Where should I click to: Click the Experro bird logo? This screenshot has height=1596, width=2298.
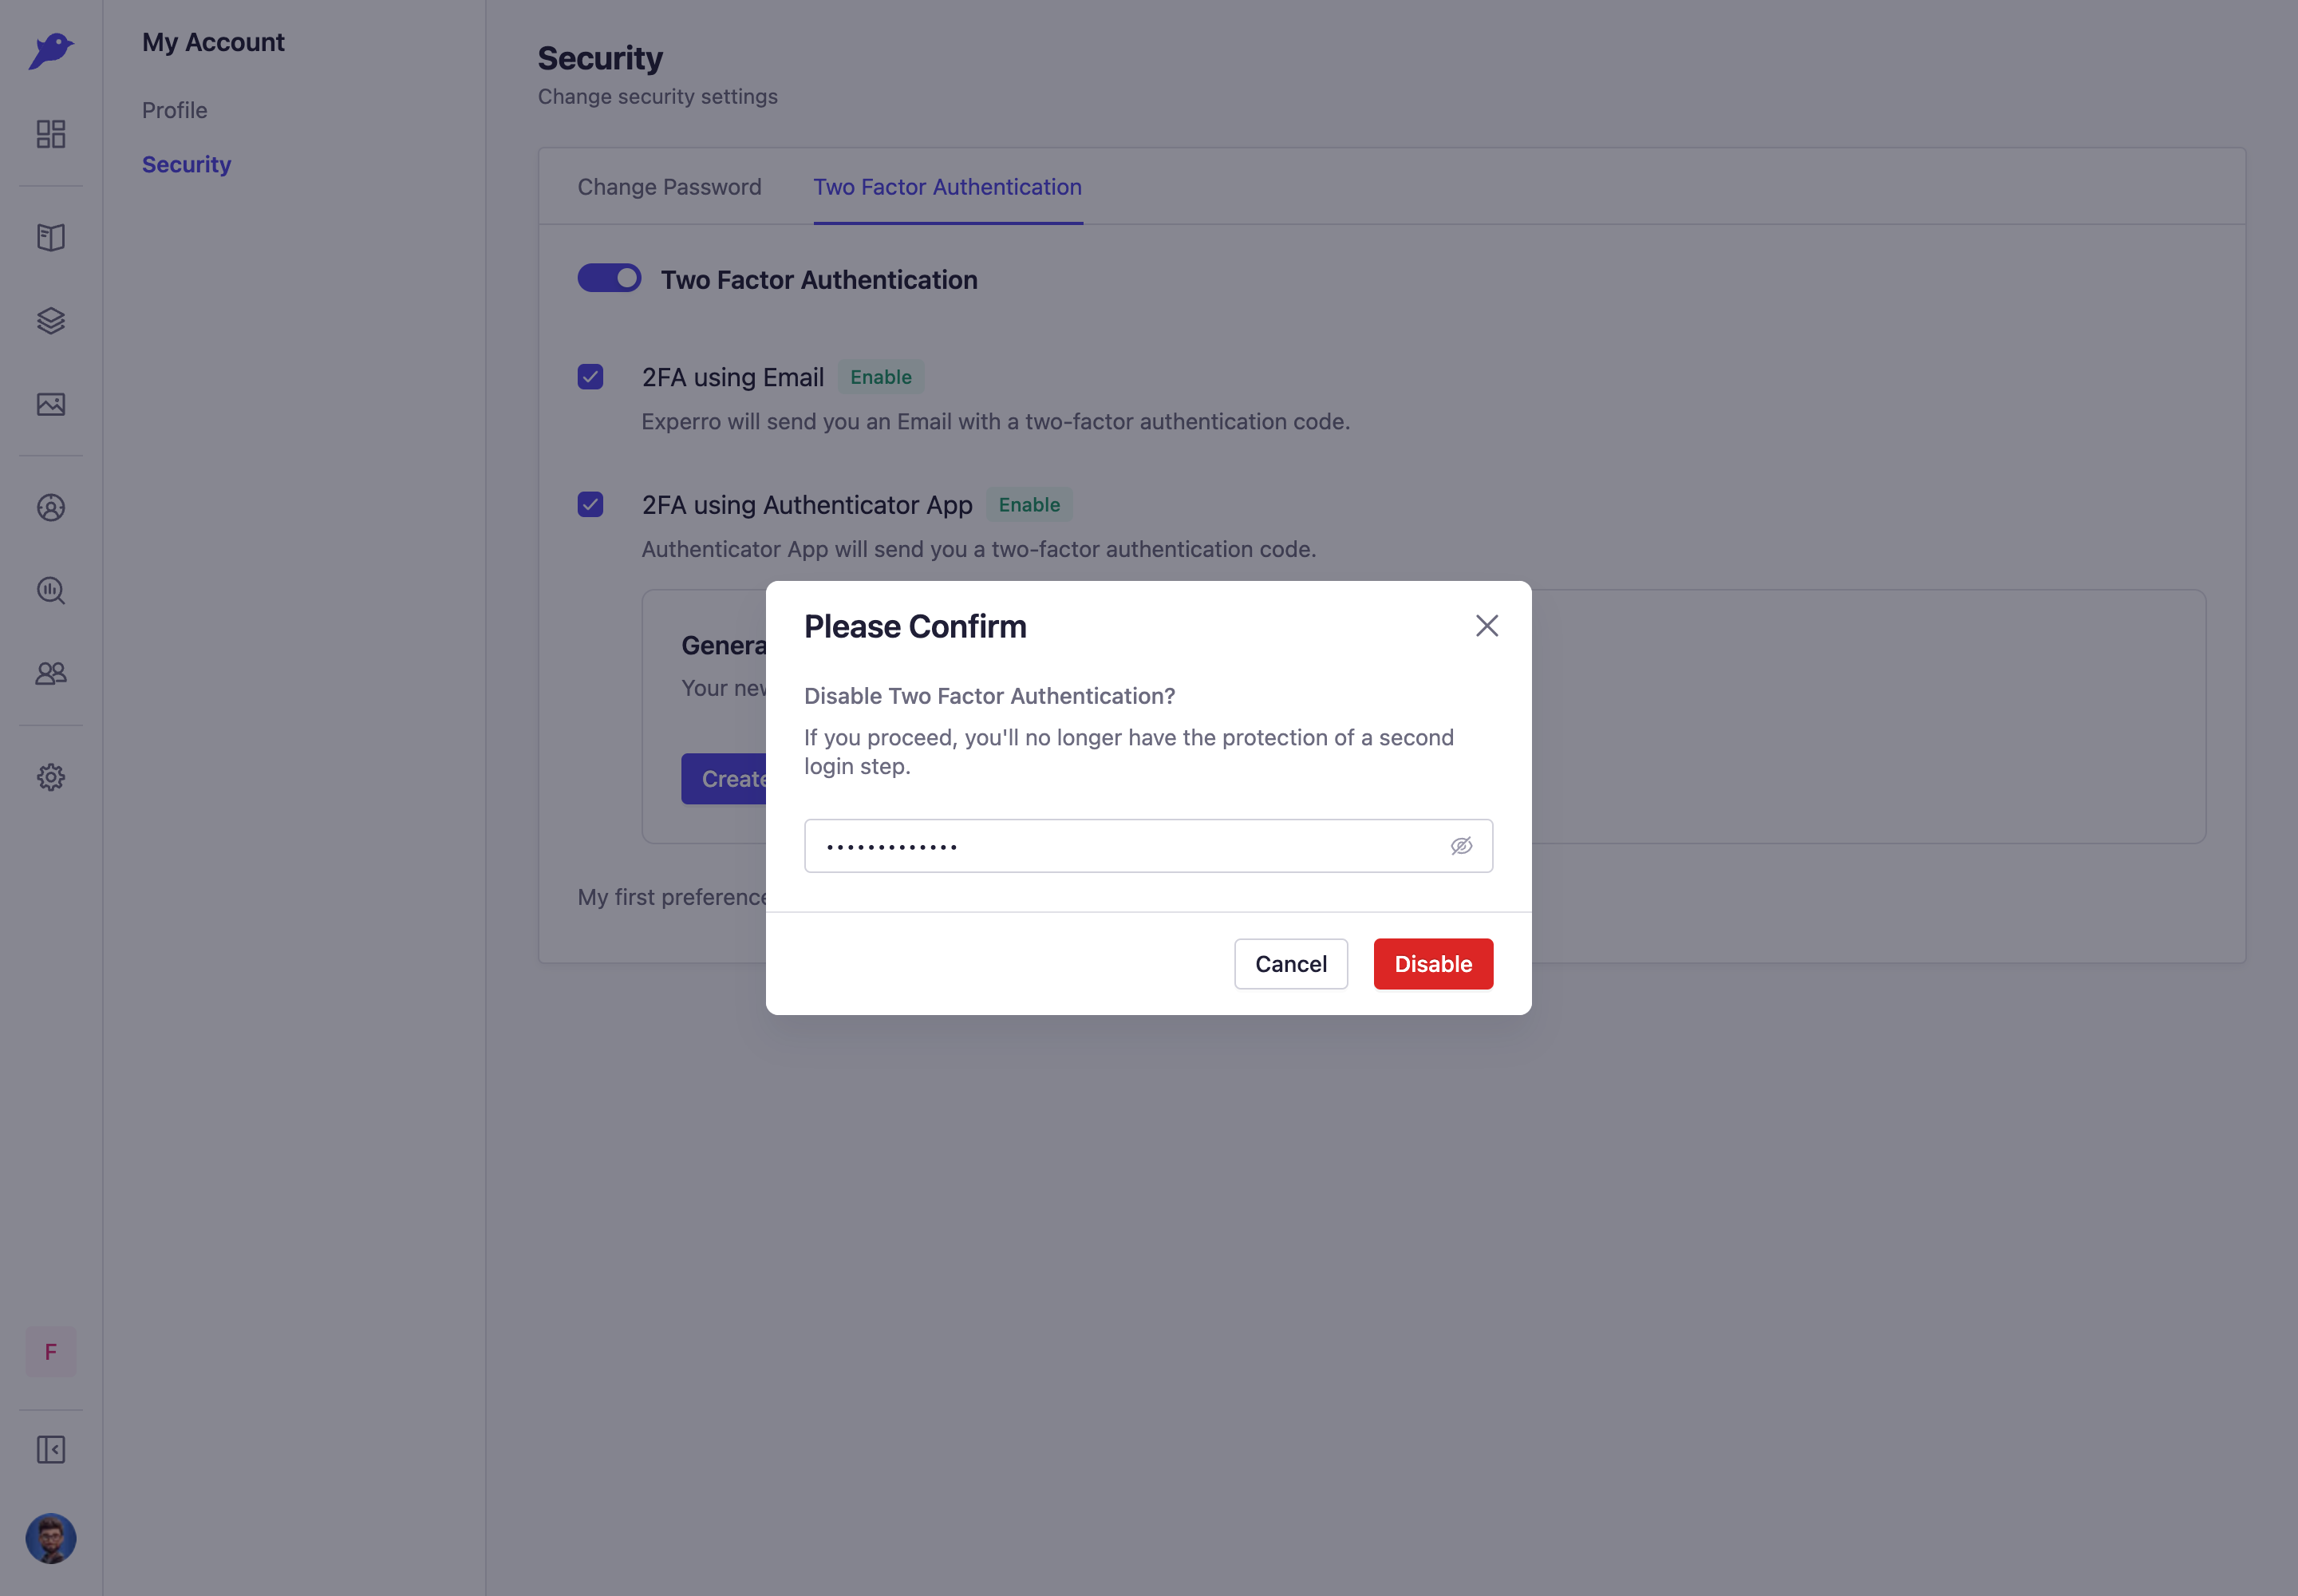pyautogui.click(x=51, y=50)
